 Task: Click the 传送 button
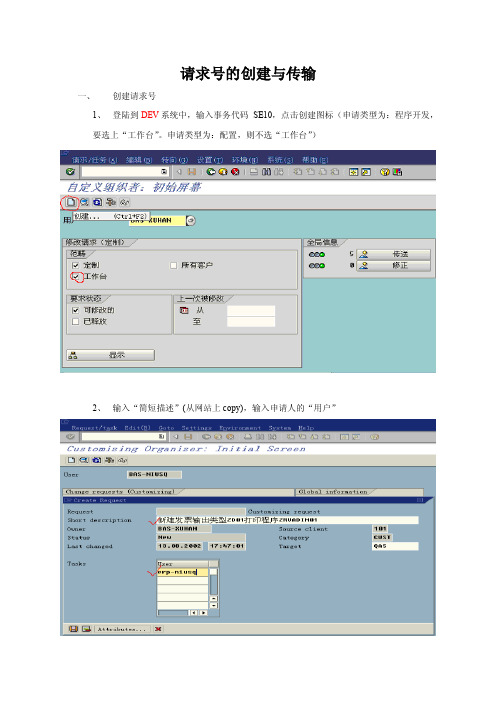coord(393,254)
